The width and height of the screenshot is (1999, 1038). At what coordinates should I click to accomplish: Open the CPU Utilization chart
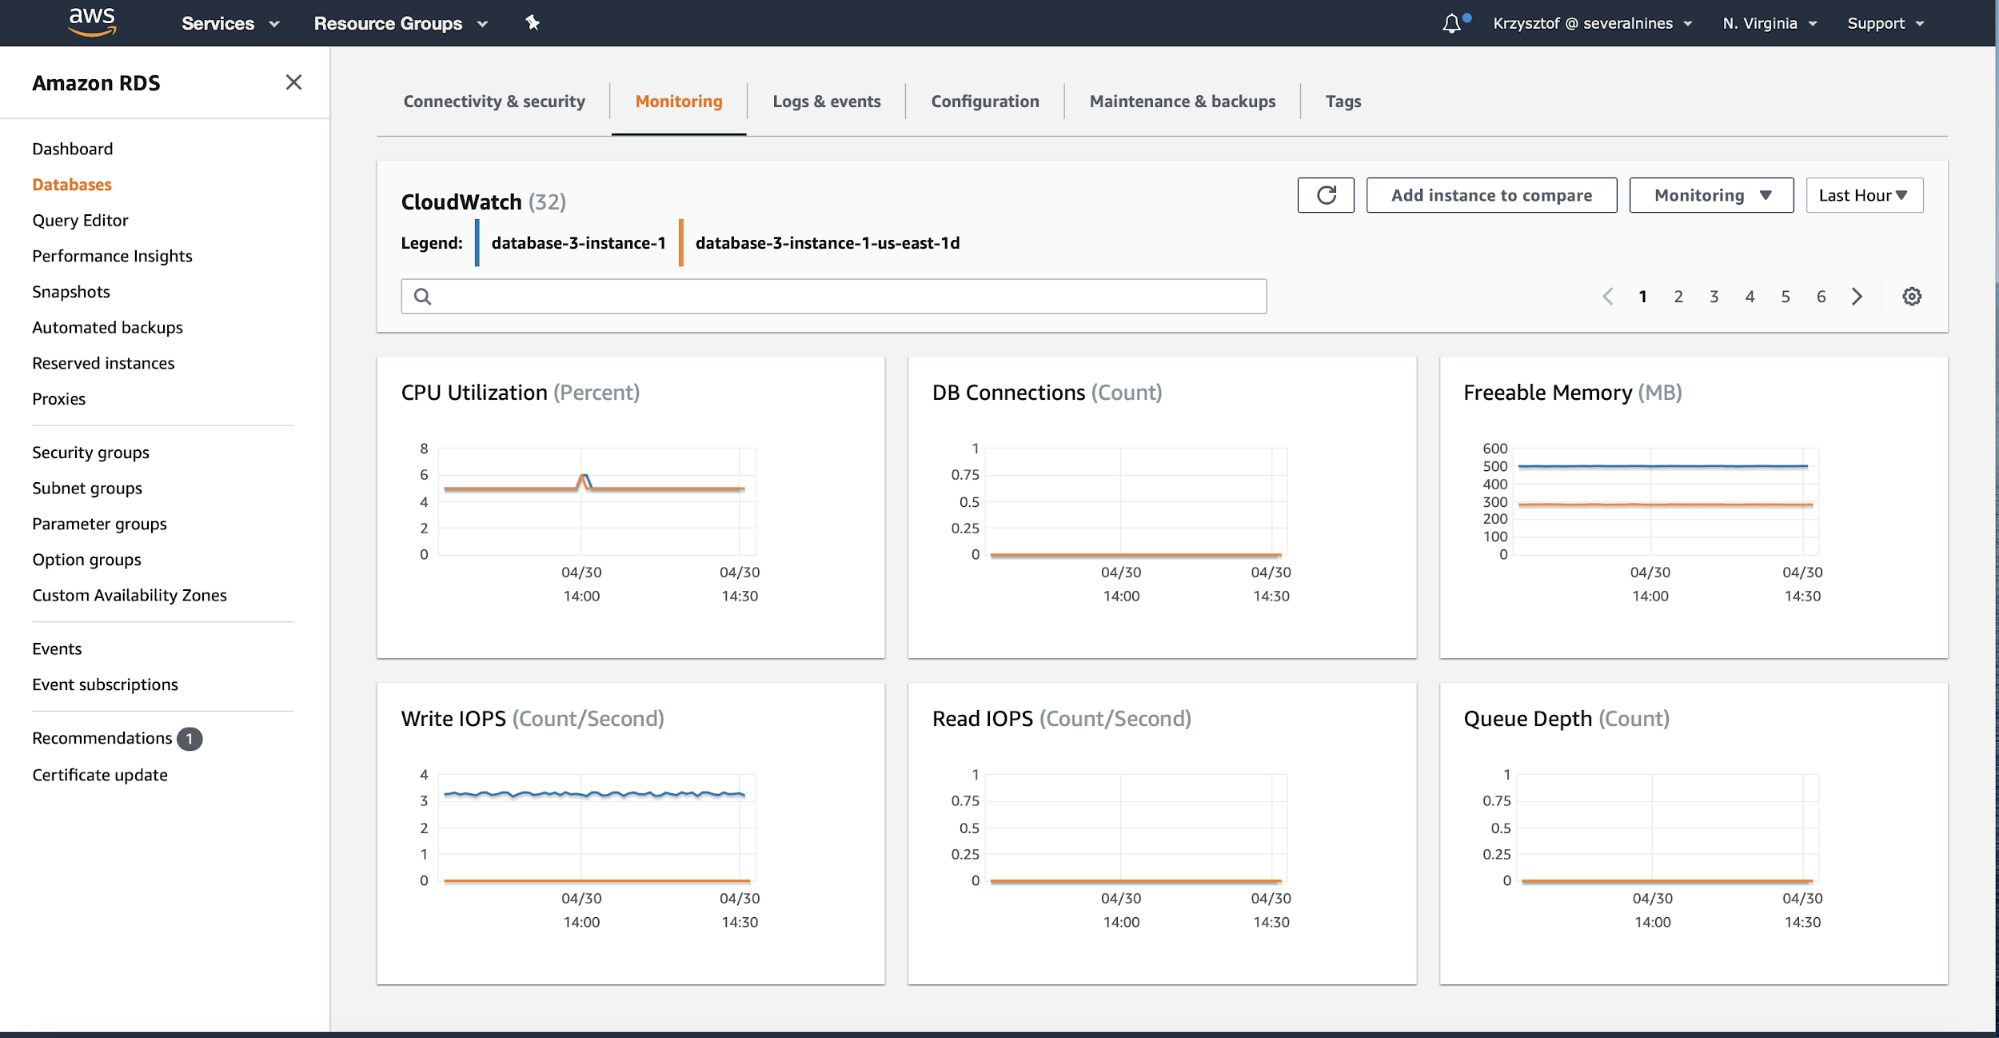(630, 507)
